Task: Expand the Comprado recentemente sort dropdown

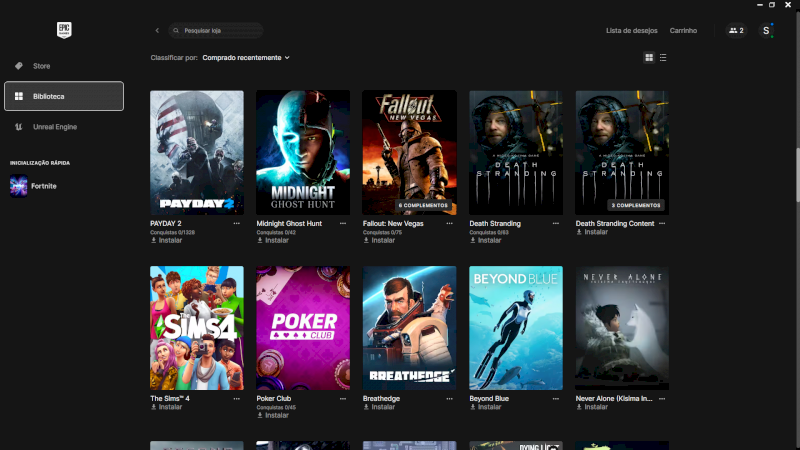Action: pyautogui.click(x=246, y=58)
